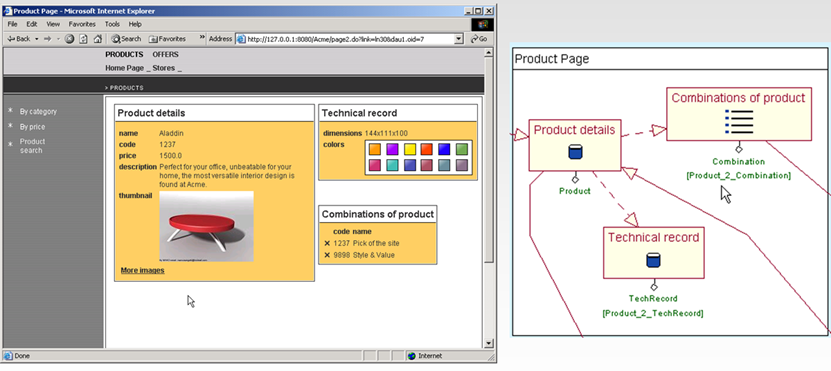Open the View menu
Image resolution: width=831 pixels, height=371 pixels.
tap(53, 24)
